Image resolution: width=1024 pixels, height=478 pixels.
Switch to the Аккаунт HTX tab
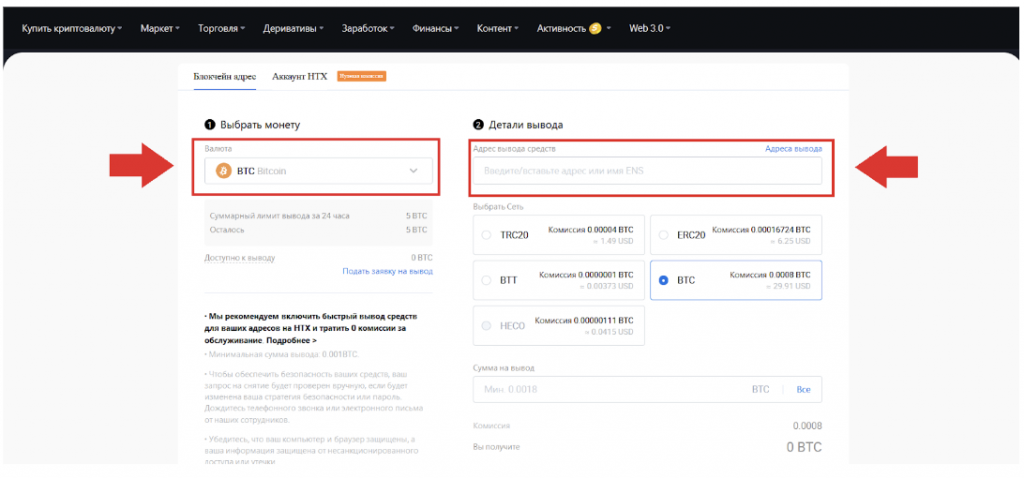click(x=300, y=76)
